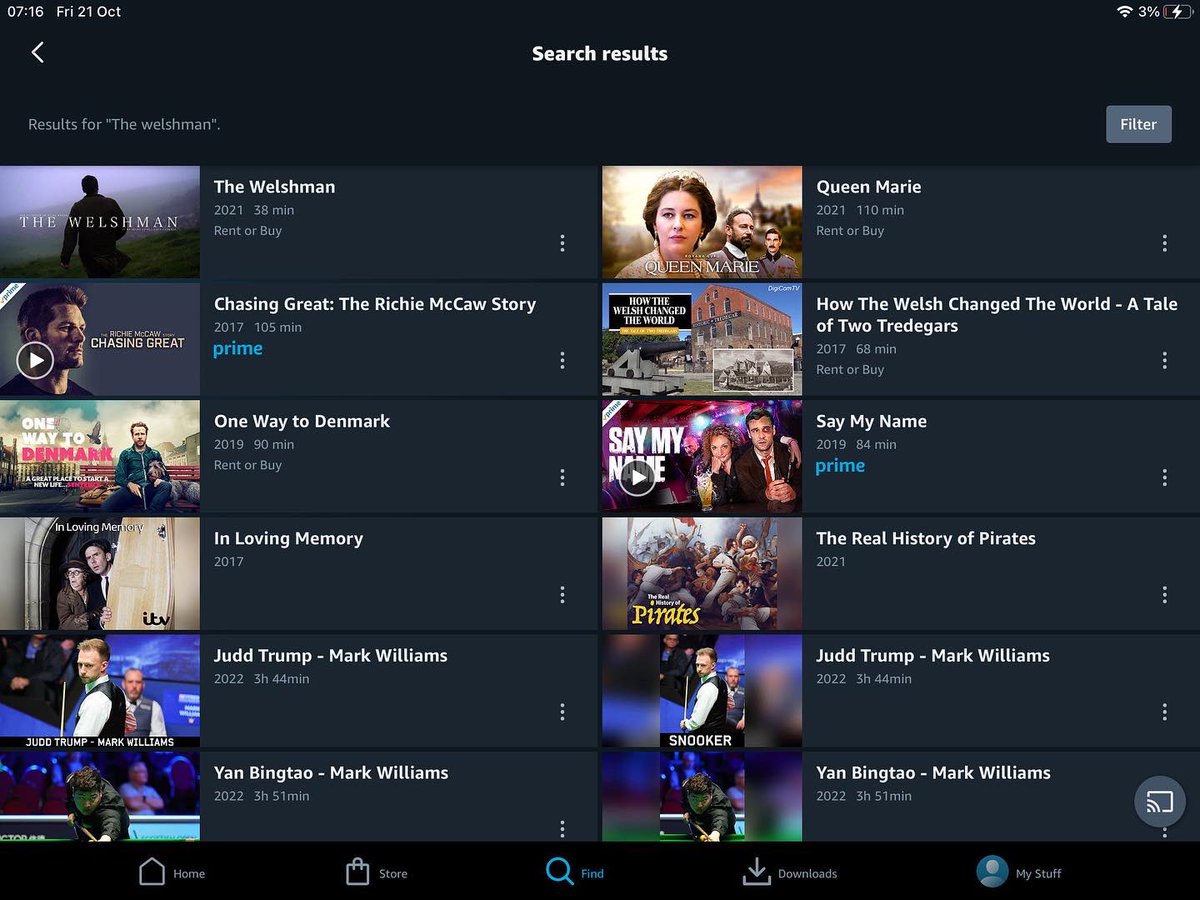Viewport: 1200px width, 900px height.
Task: Open more options for In Loving Memory
Action: click(562, 595)
